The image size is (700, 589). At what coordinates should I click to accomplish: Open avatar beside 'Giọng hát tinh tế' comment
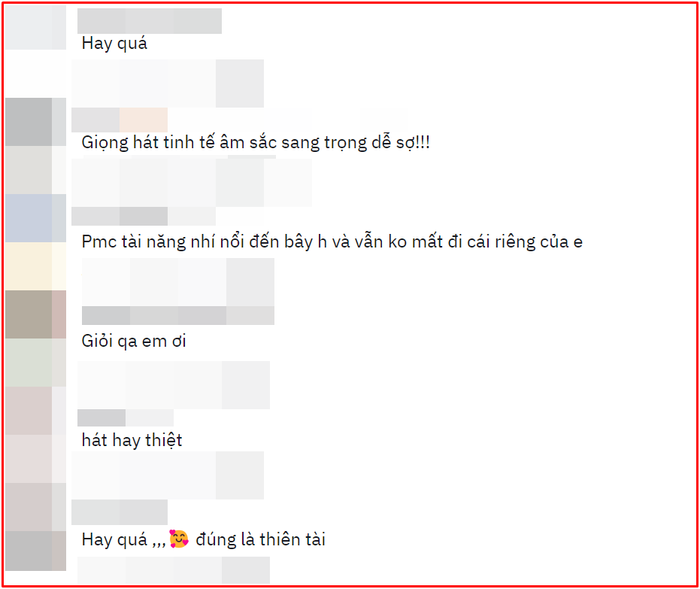click(x=36, y=122)
